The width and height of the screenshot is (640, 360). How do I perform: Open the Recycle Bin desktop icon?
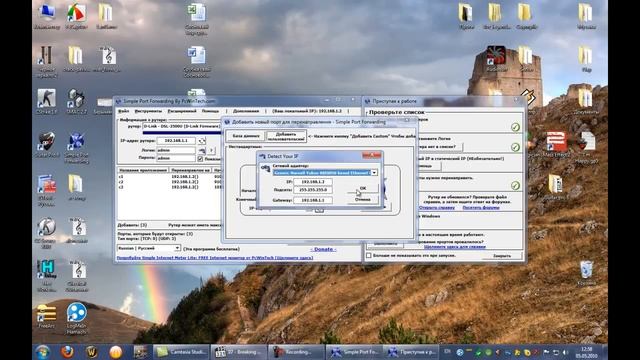(x=587, y=273)
